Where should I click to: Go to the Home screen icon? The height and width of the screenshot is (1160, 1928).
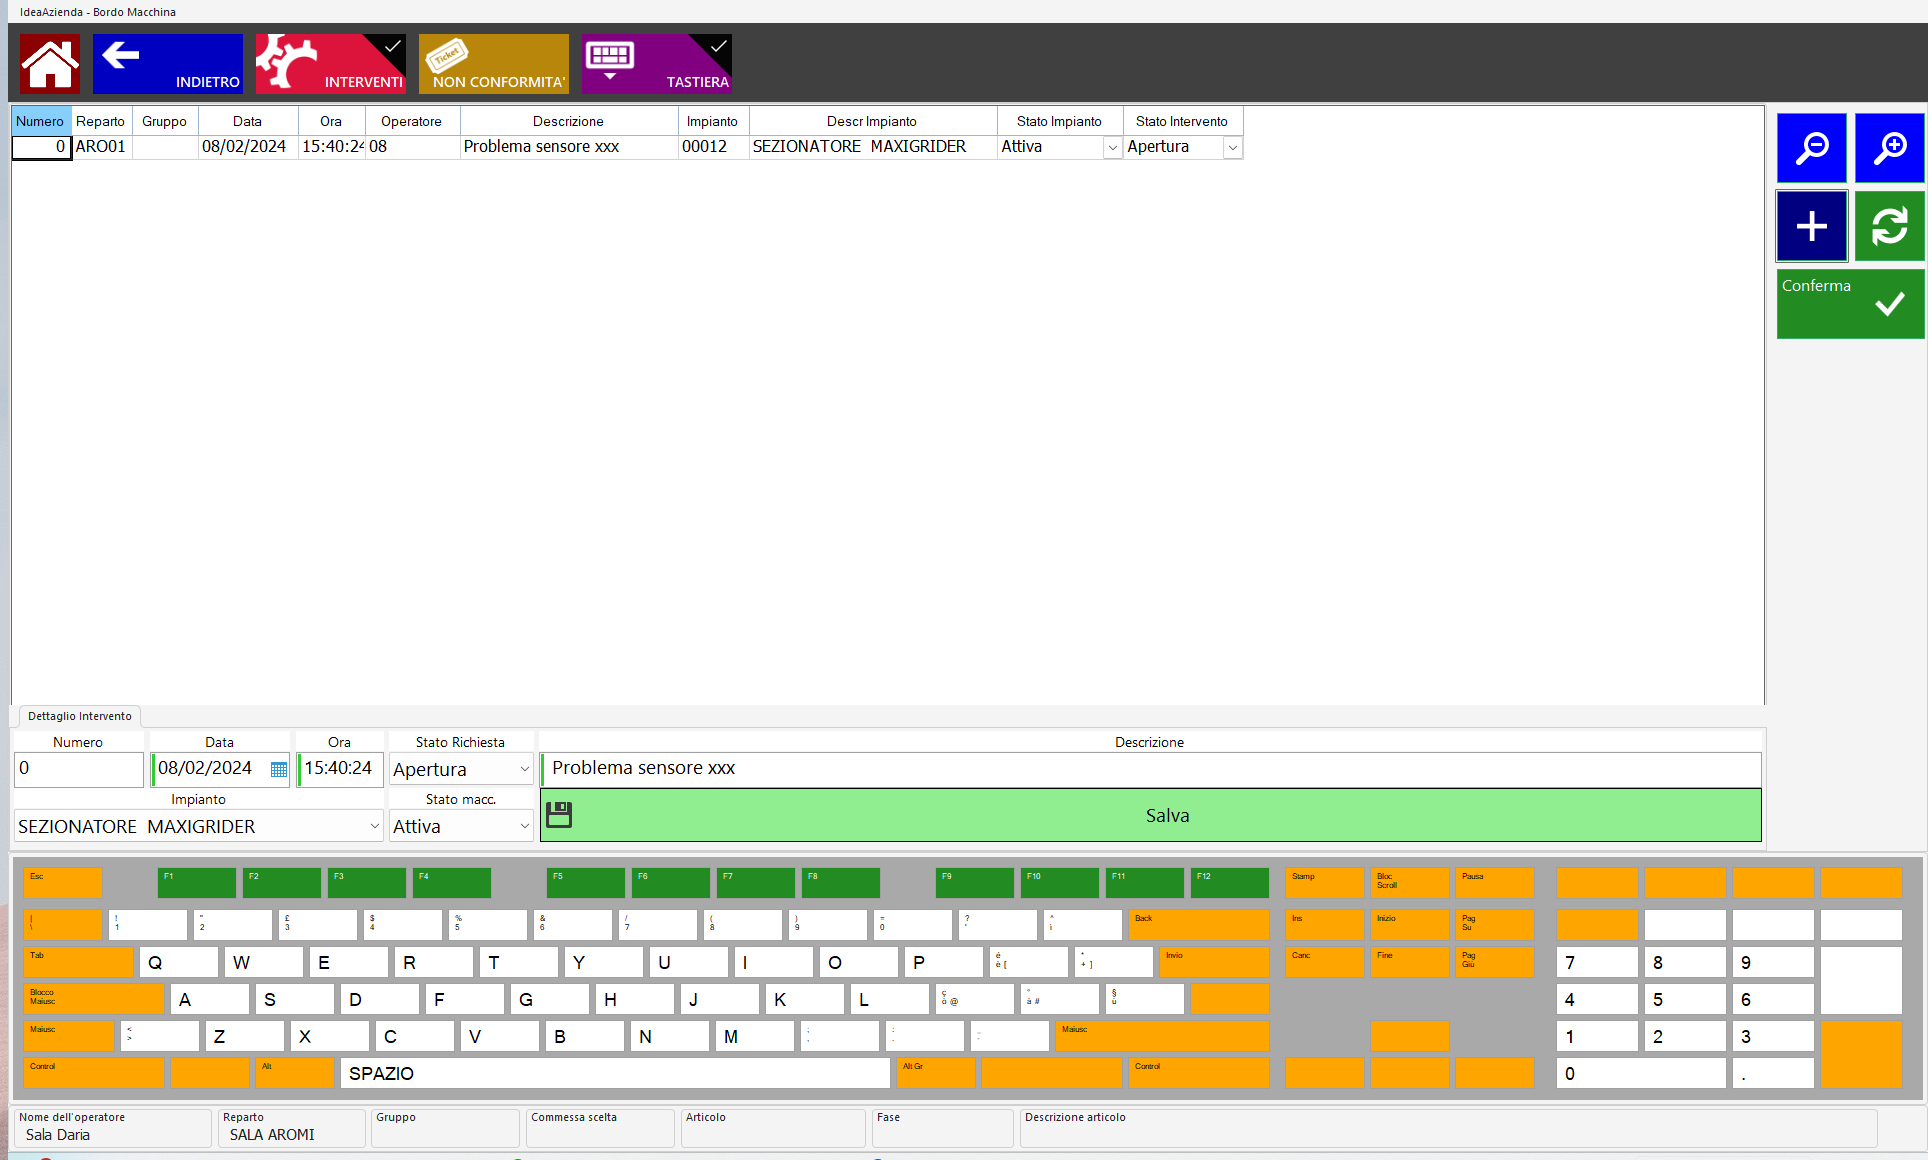[x=50, y=64]
